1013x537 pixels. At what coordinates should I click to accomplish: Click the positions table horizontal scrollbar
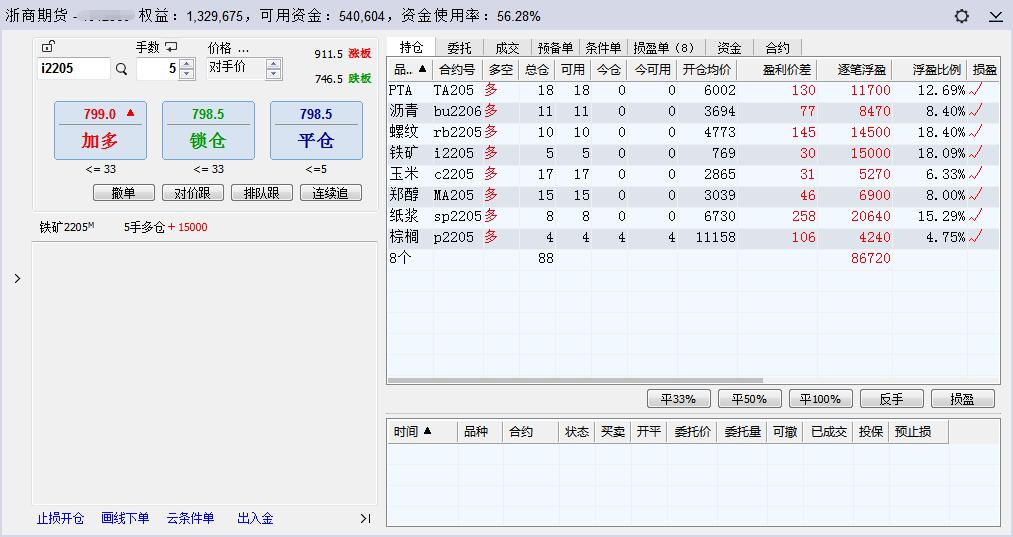pyautogui.click(x=576, y=381)
